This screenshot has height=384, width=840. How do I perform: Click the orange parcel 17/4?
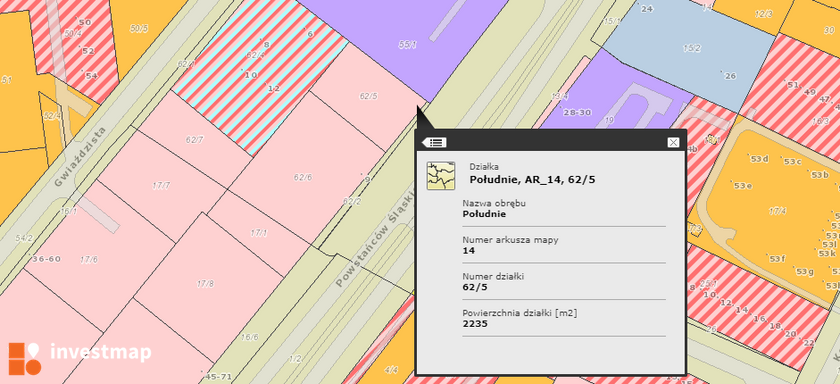coord(777,211)
